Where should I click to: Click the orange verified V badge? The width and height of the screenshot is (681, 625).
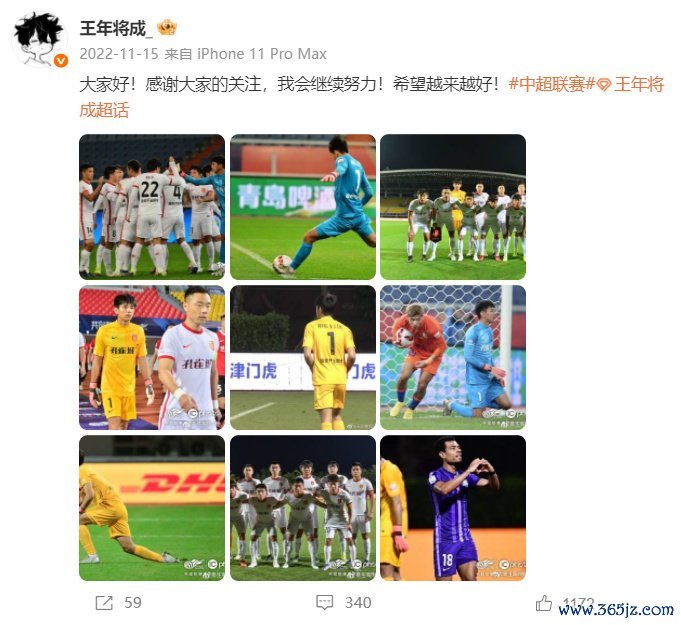click(x=61, y=60)
